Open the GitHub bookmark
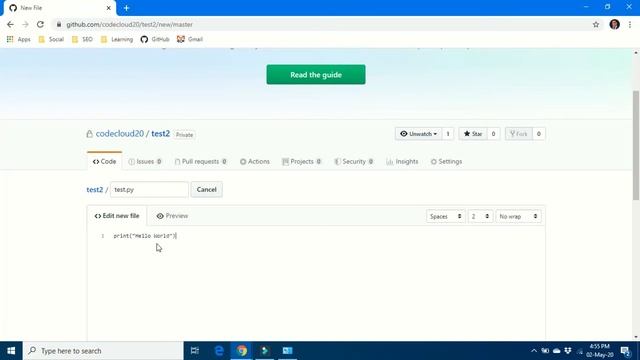This screenshot has height=360, width=640. pos(155,39)
